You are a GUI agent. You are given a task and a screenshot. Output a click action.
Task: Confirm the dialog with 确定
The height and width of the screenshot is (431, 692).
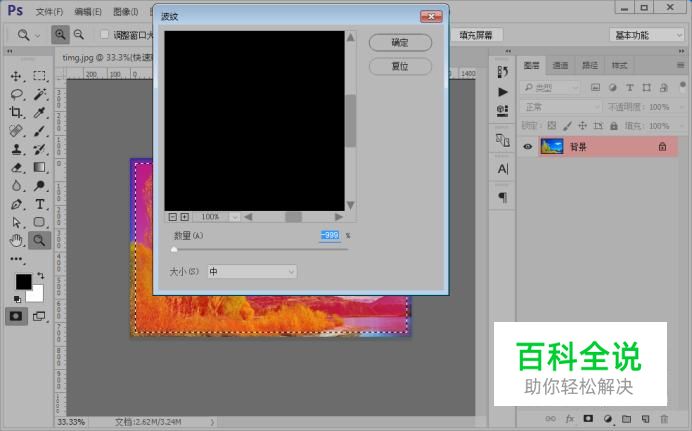click(x=400, y=43)
